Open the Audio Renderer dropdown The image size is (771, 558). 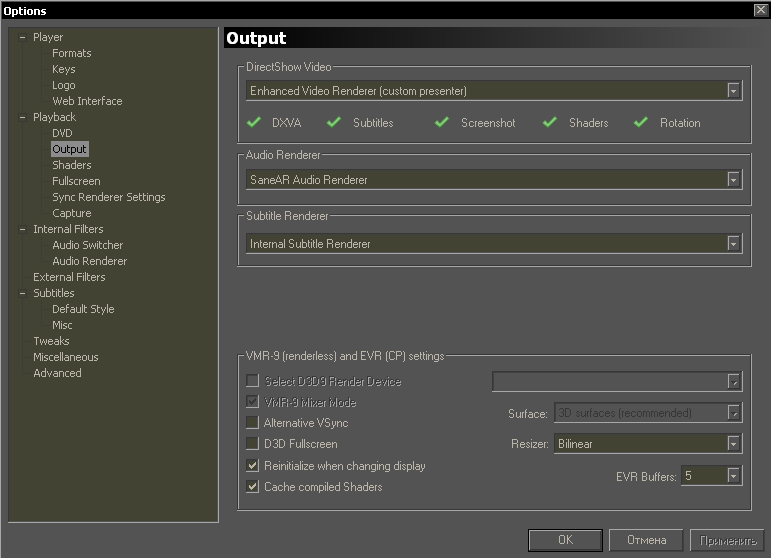(734, 180)
